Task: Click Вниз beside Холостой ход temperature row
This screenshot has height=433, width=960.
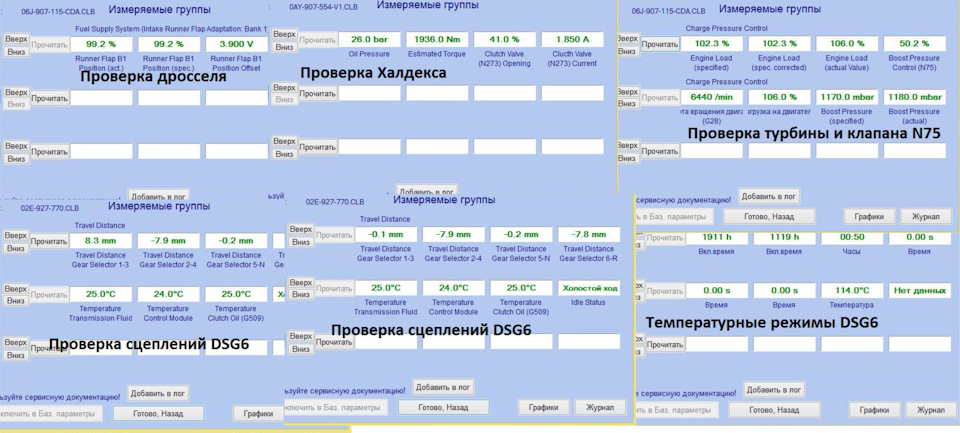Action: [x=301, y=295]
